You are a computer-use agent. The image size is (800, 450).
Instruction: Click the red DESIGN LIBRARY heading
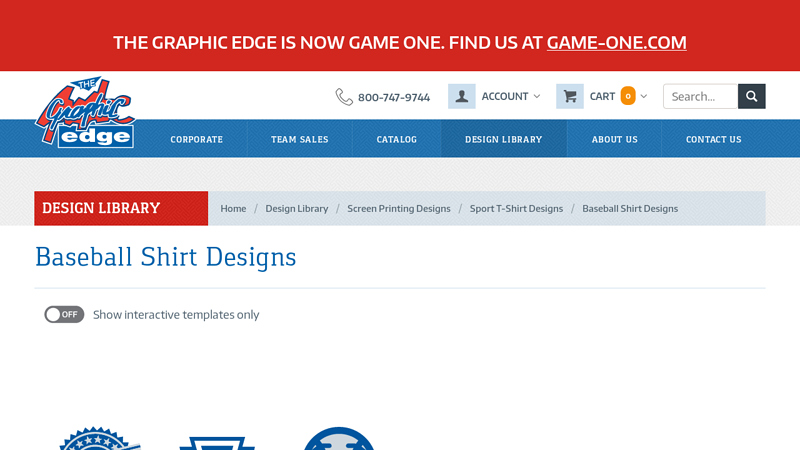tap(101, 208)
